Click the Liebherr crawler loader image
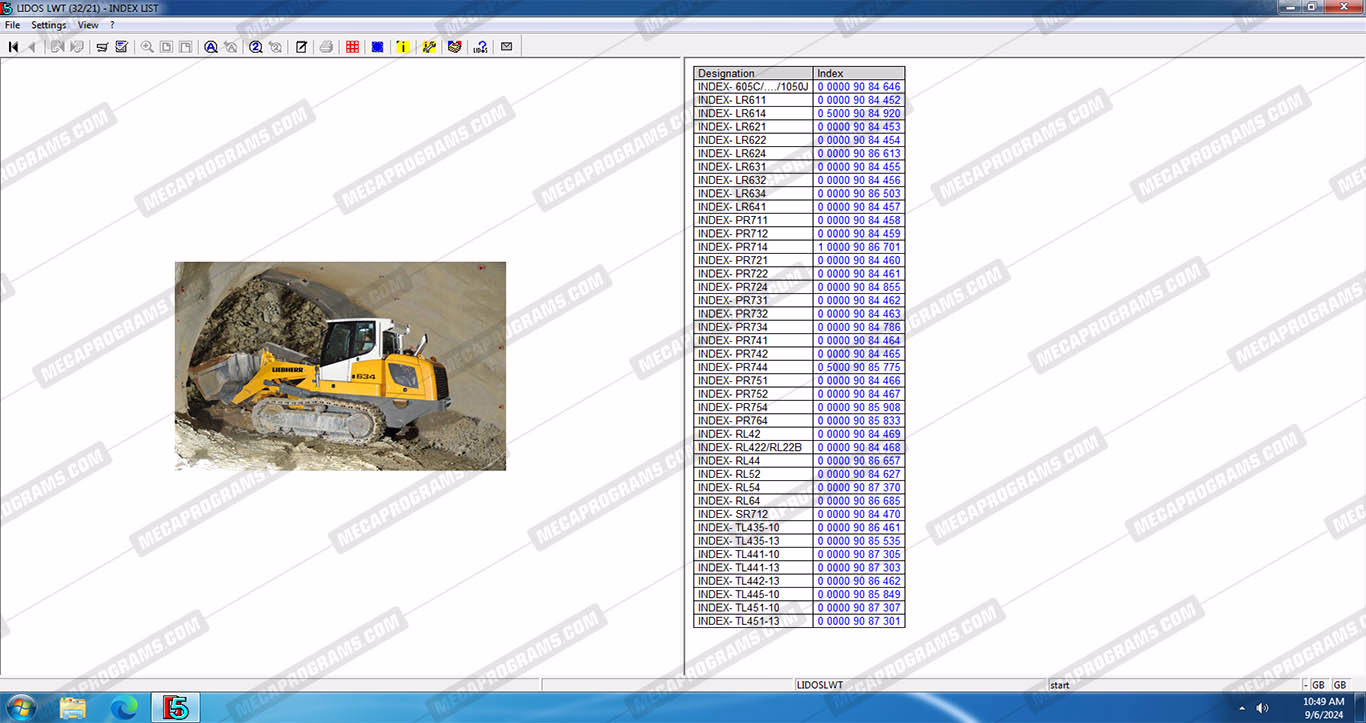The image size is (1366, 723). [x=340, y=366]
